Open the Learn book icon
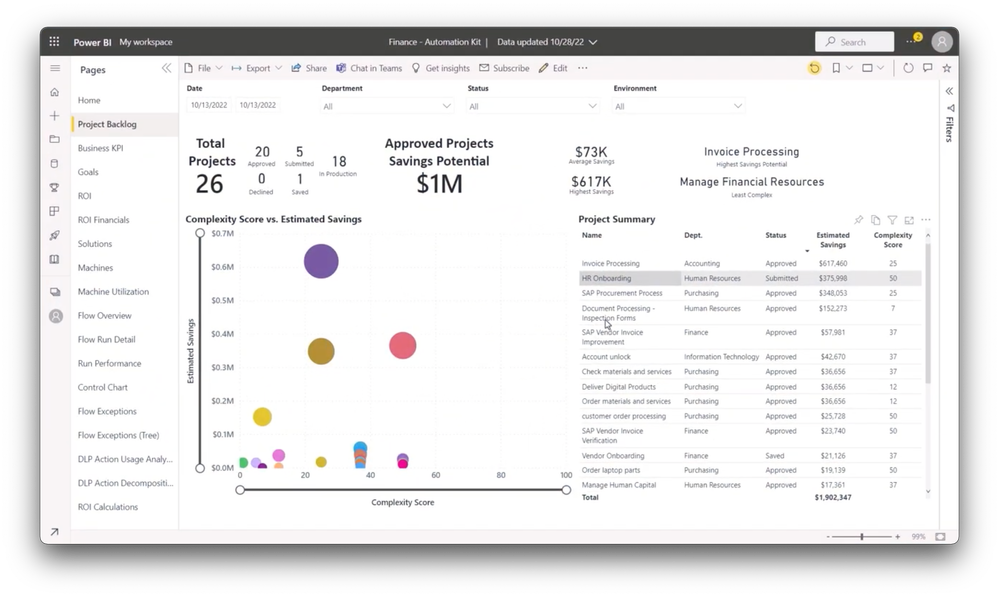 click(x=55, y=259)
